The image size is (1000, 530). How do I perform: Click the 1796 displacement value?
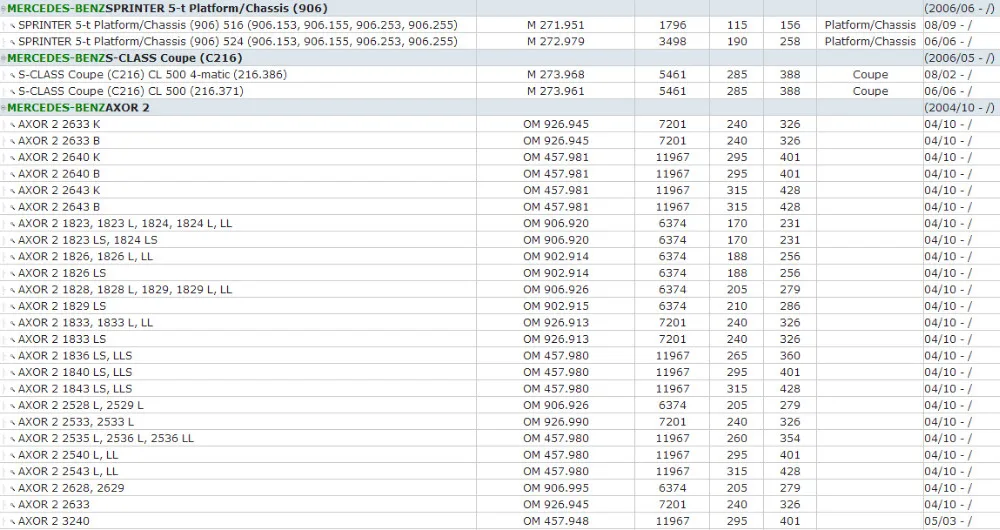(x=672, y=25)
